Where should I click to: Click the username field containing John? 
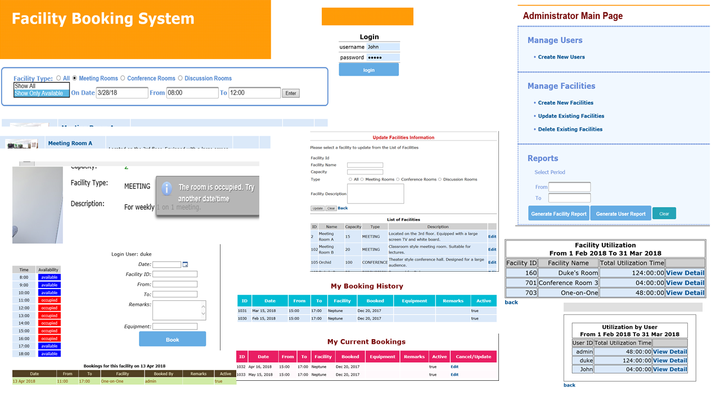[x=383, y=47]
